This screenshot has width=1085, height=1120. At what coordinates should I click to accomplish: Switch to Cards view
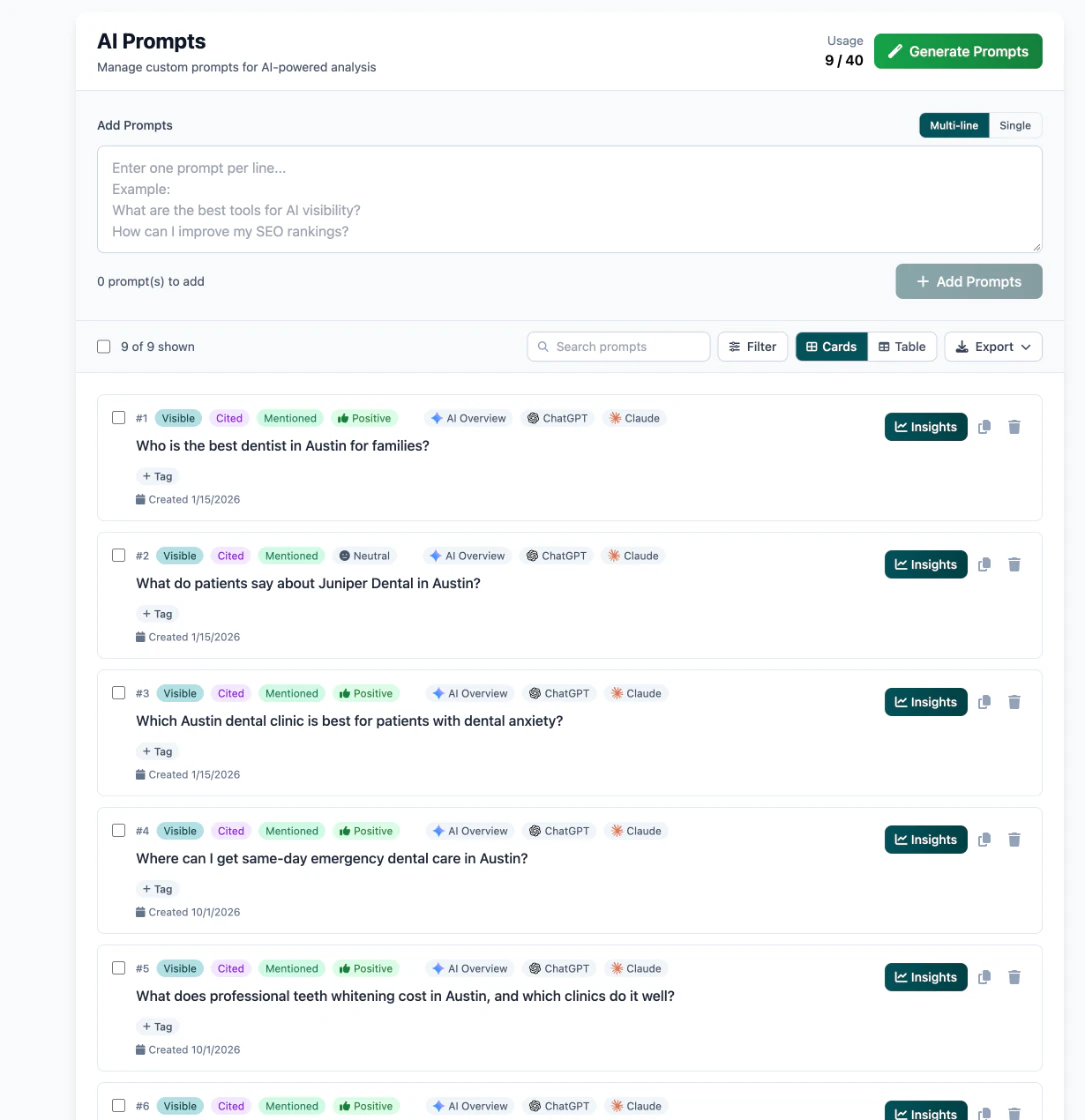[x=831, y=346]
